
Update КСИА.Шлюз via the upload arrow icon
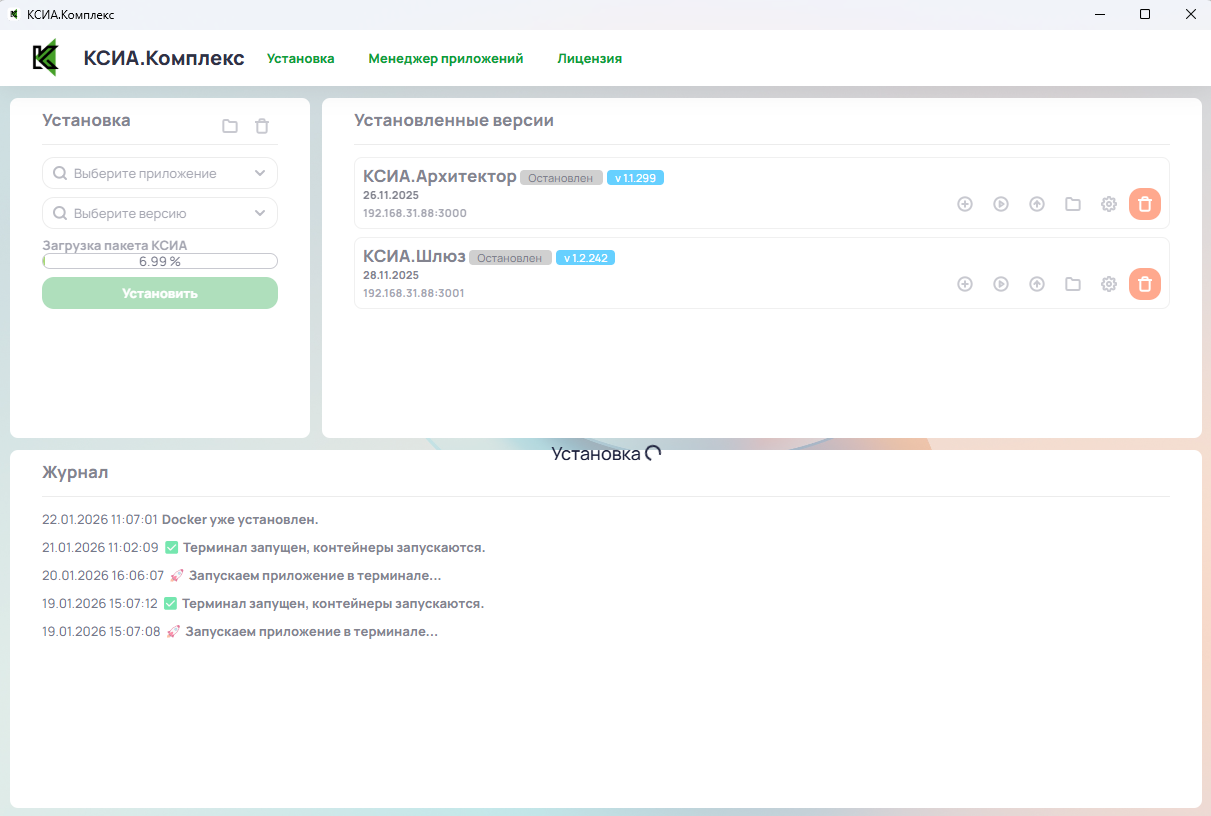1037,283
